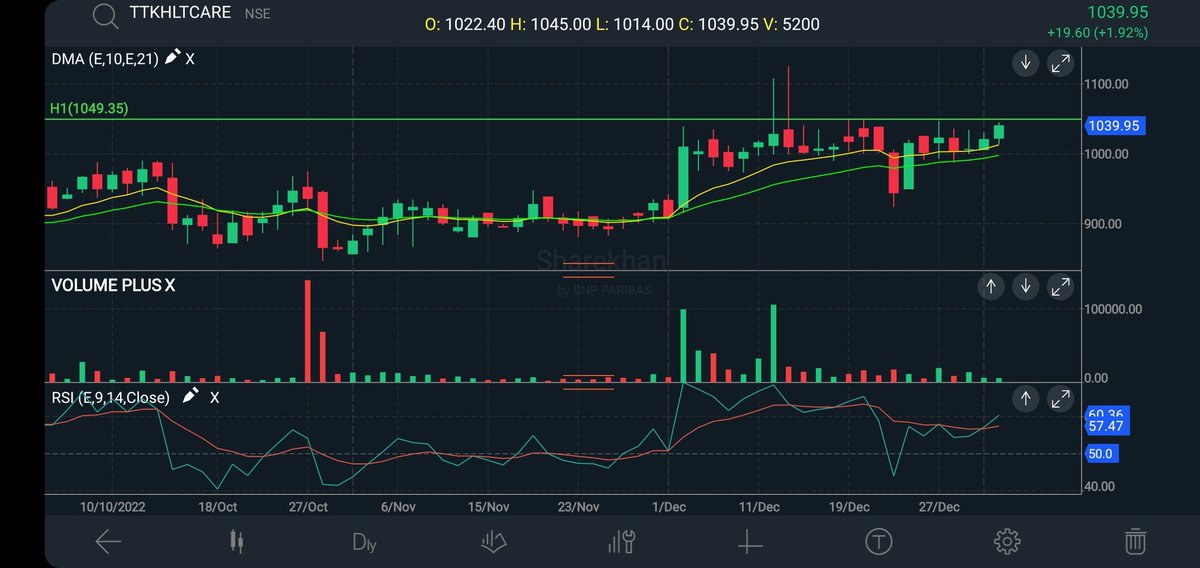Remove the Volume Plus indicator X
This screenshot has height=568, width=1200.
pyautogui.click(x=170, y=286)
